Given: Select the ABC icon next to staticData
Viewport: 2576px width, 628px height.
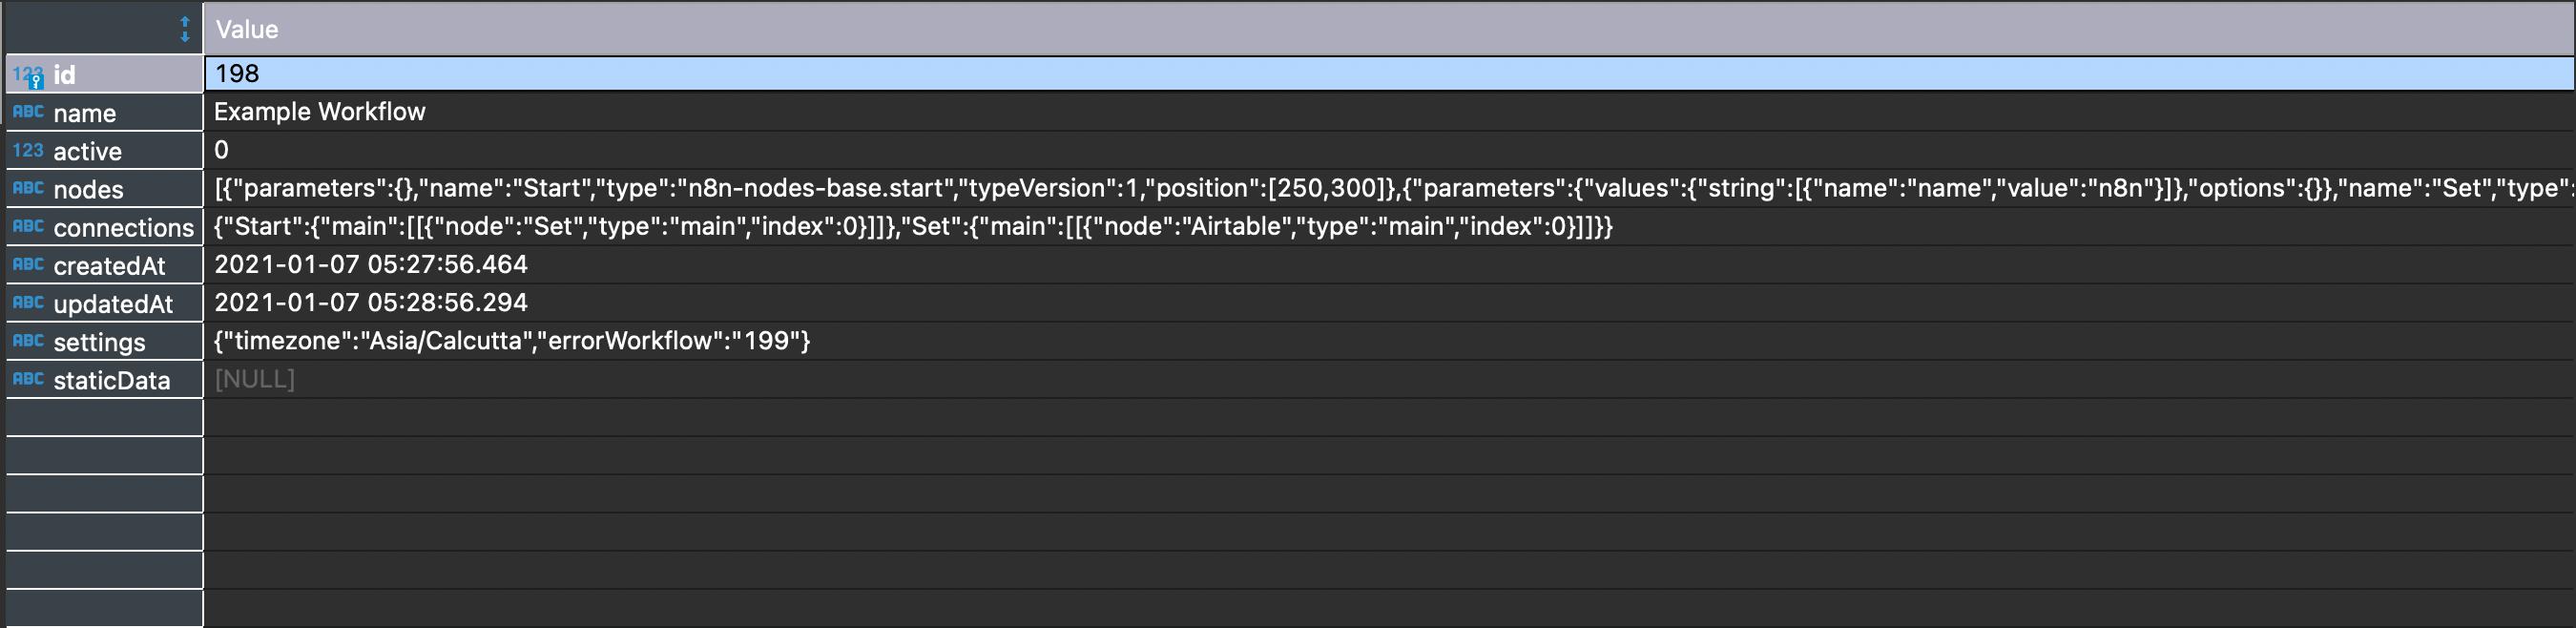Looking at the screenshot, I should point(27,379).
